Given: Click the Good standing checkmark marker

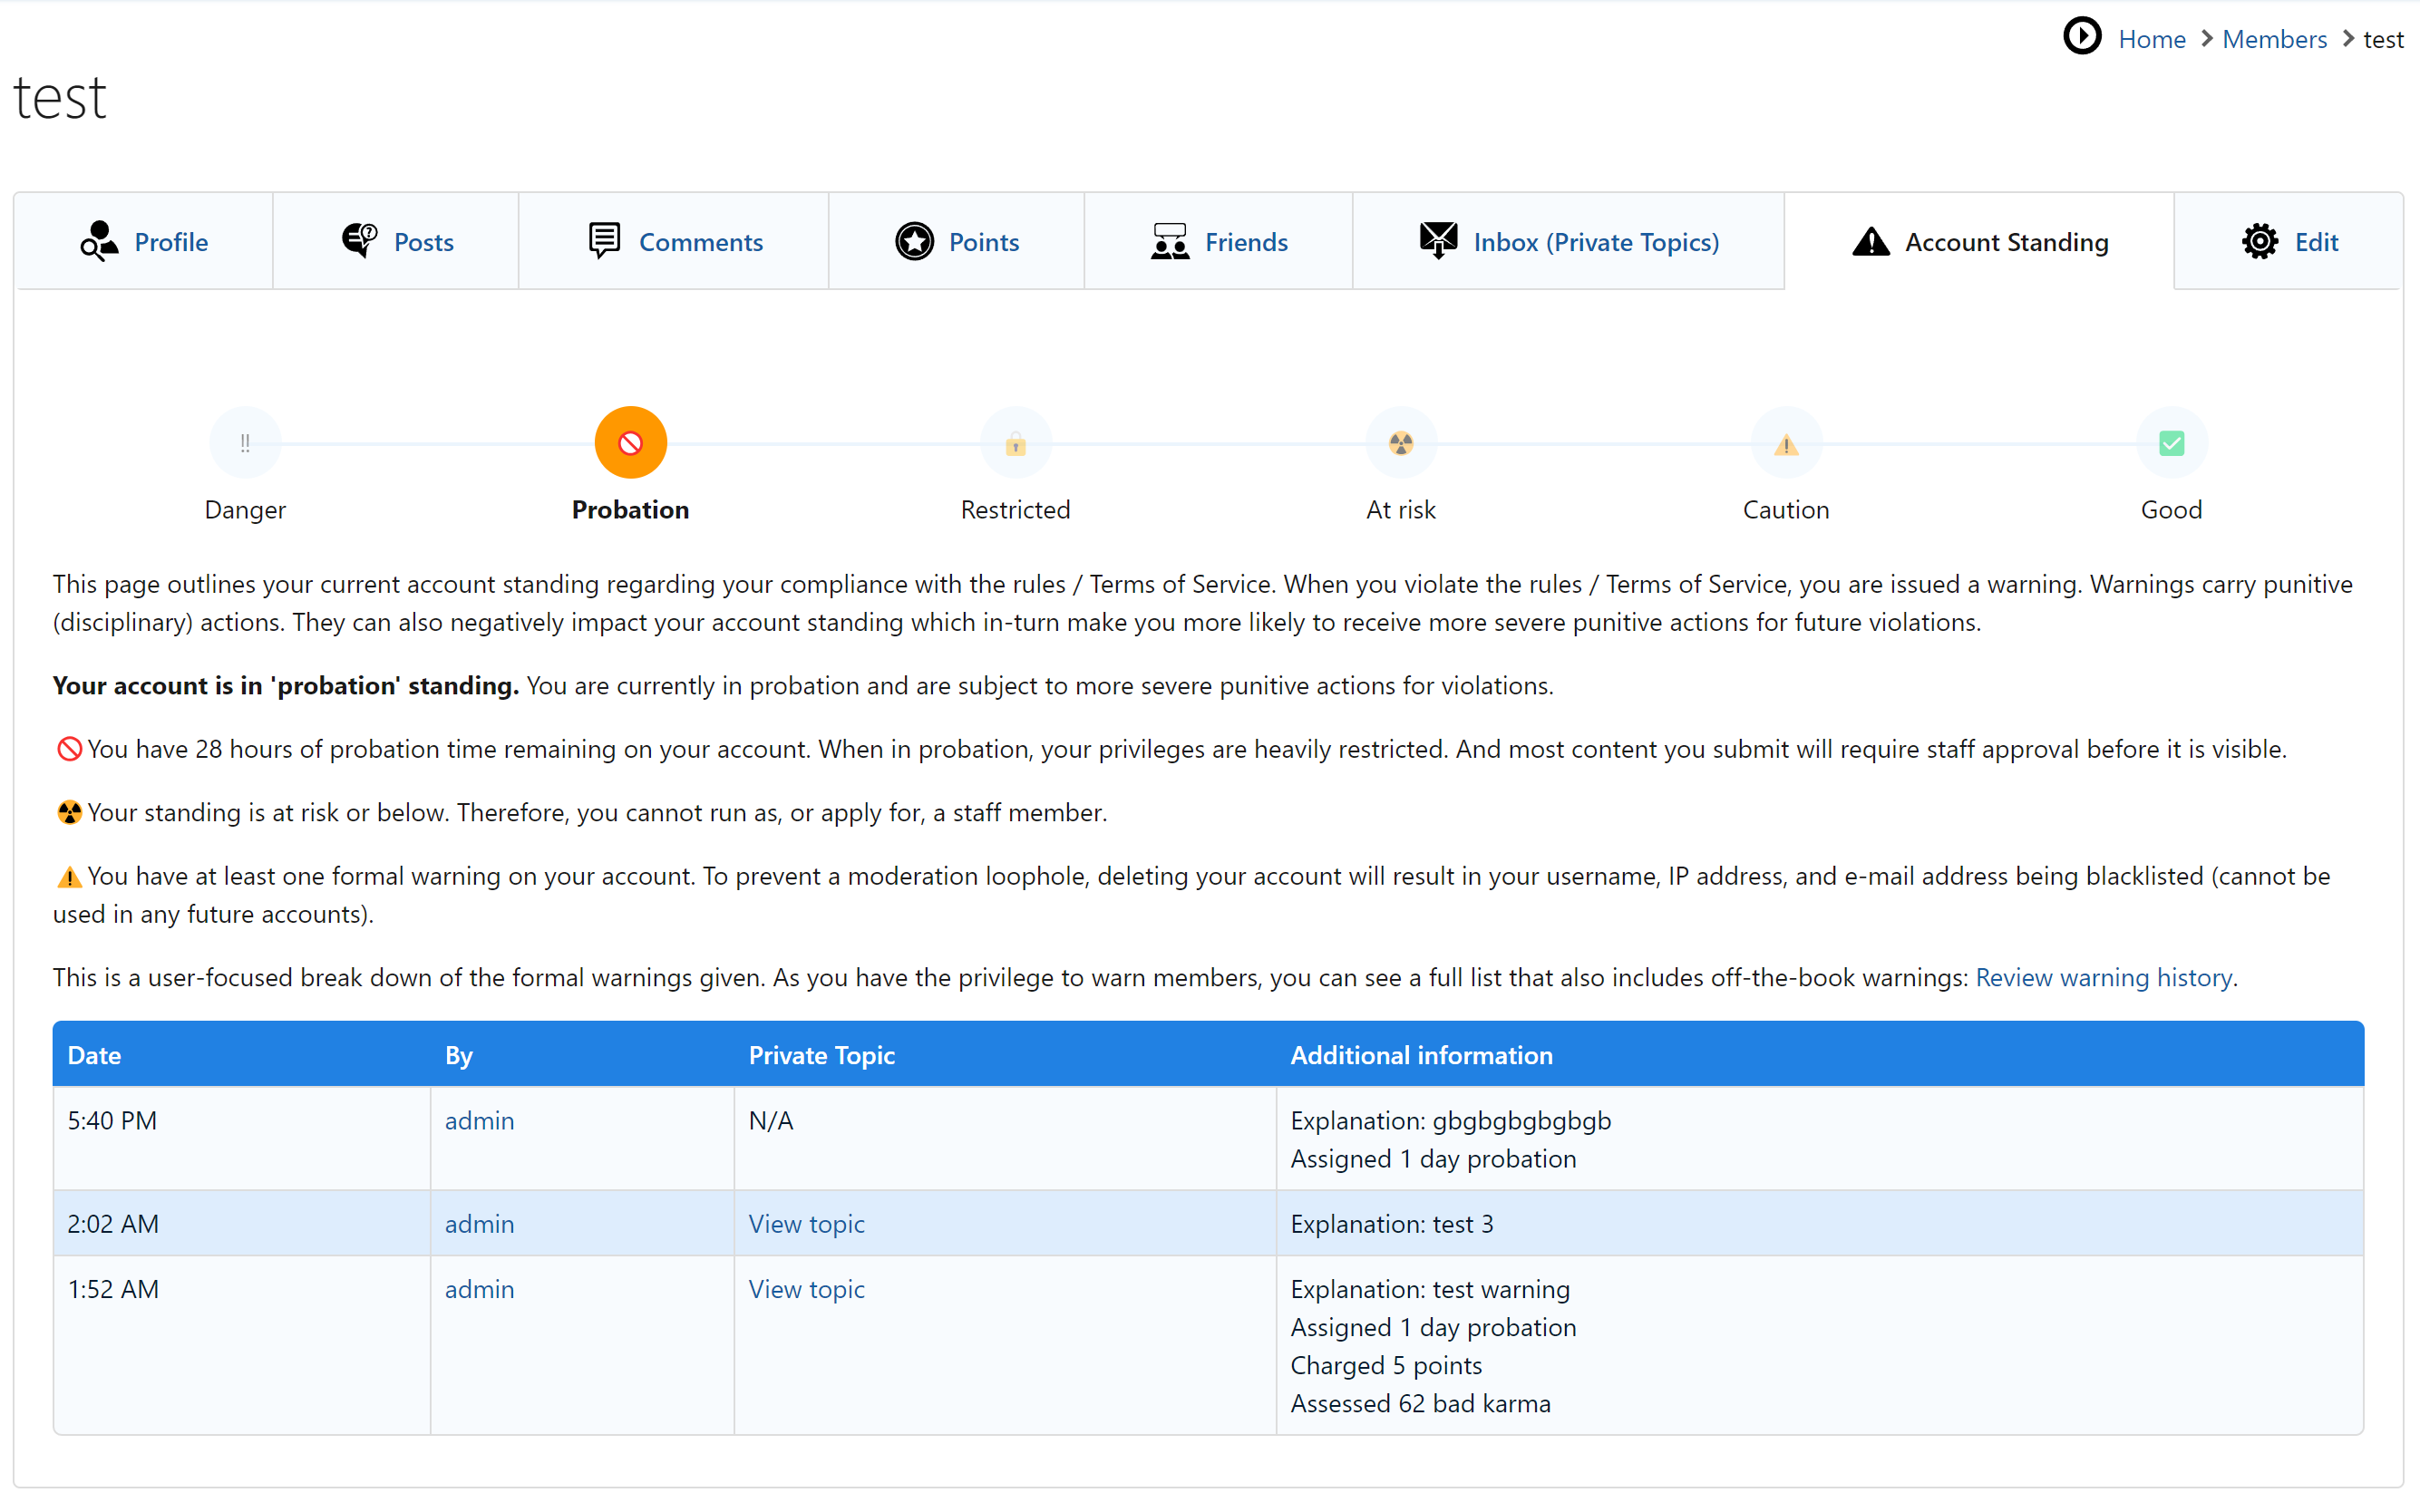Looking at the screenshot, I should pyautogui.click(x=2170, y=443).
